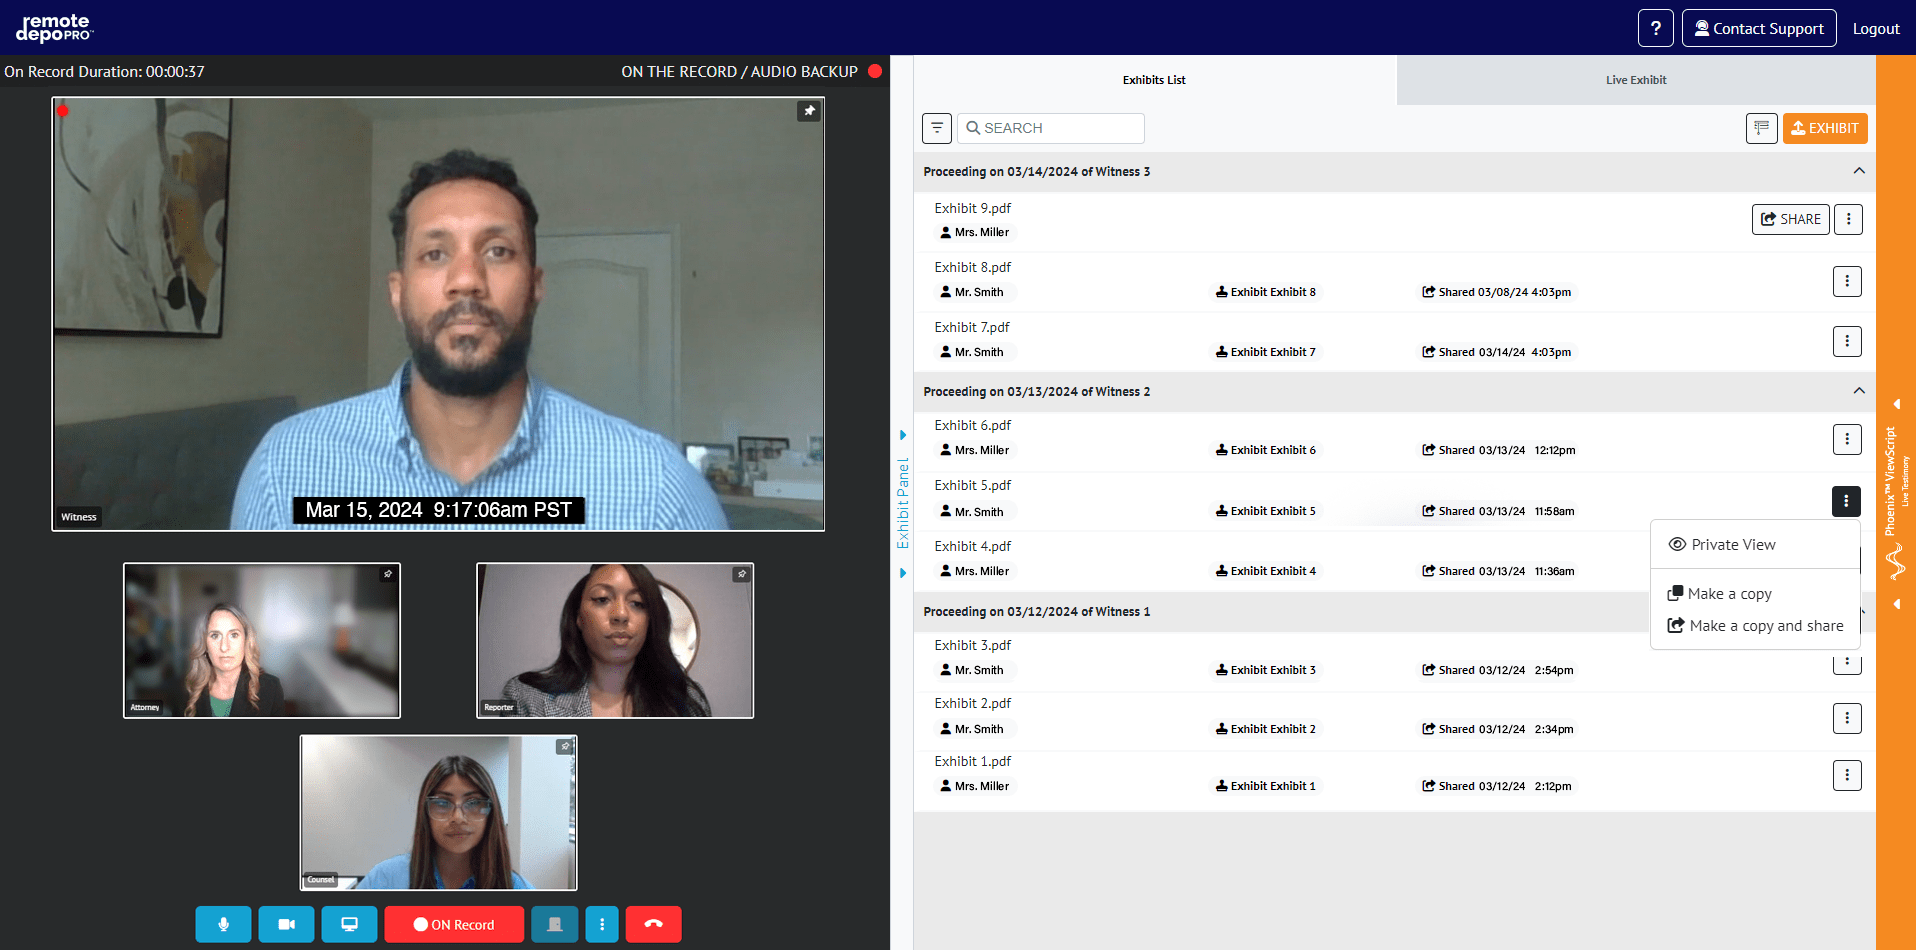
Task: Open the options menu for Exhibit 2.pdf
Action: (x=1847, y=718)
